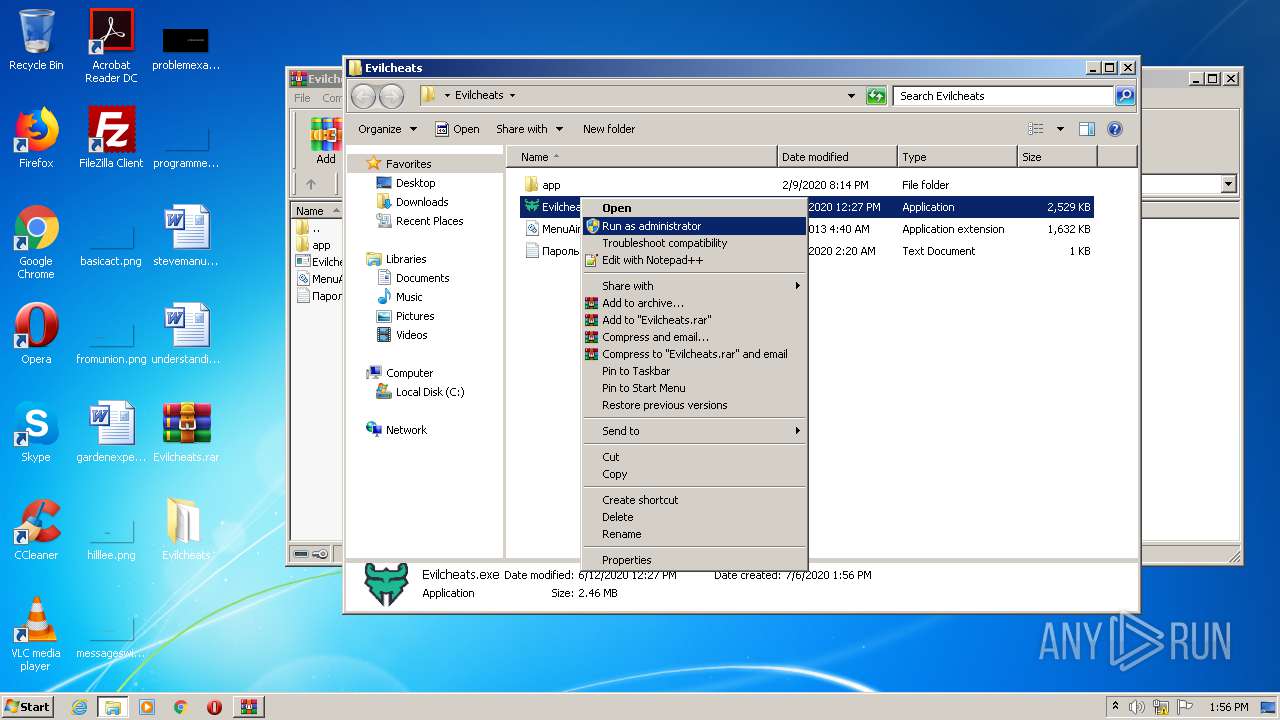Open Recycle Bin on desktop
Screen dimensions: 1280x720
[x=36, y=40]
